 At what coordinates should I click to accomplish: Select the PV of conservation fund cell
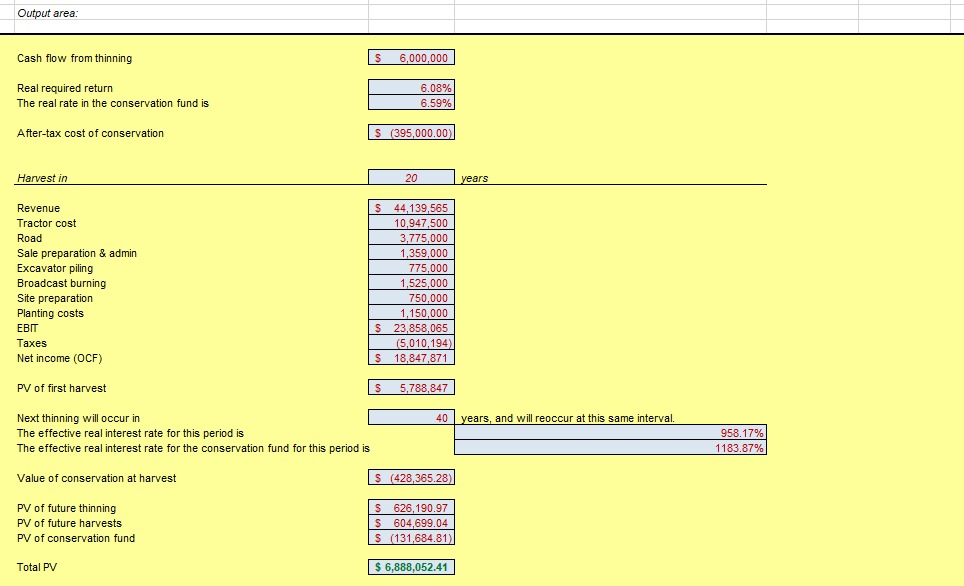click(412, 537)
